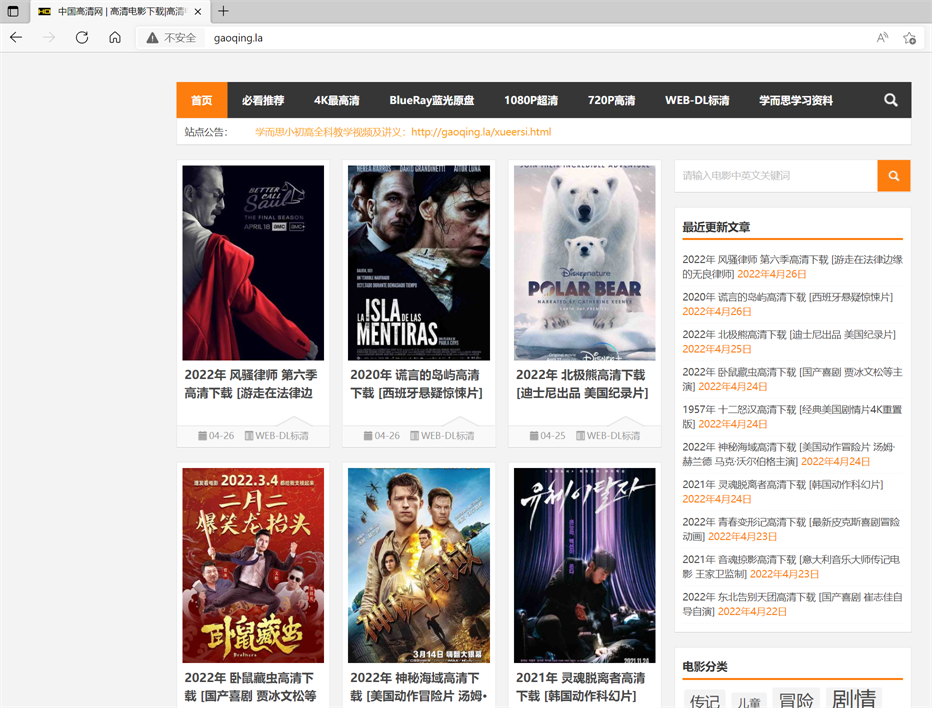This screenshot has height=708, width=932.
Task: Close the 中国高清网 browser tab
Action: pos(198,11)
